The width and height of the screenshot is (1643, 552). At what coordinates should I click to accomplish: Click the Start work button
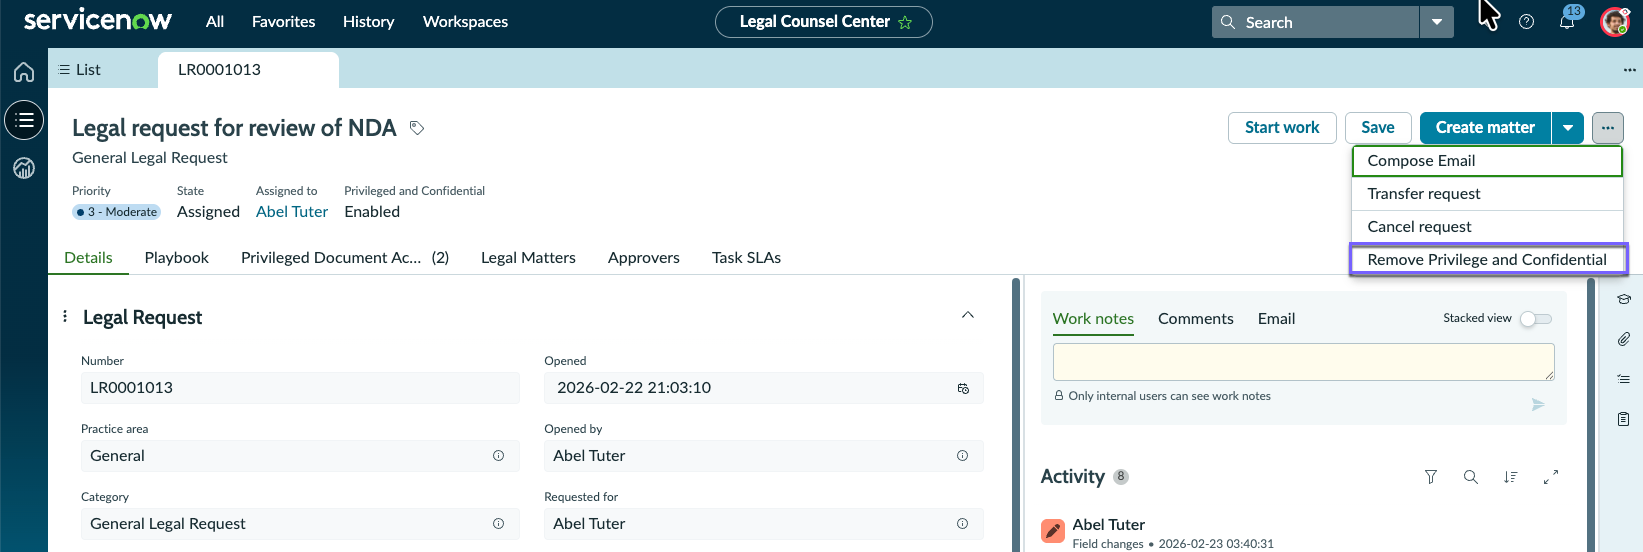(x=1282, y=128)
